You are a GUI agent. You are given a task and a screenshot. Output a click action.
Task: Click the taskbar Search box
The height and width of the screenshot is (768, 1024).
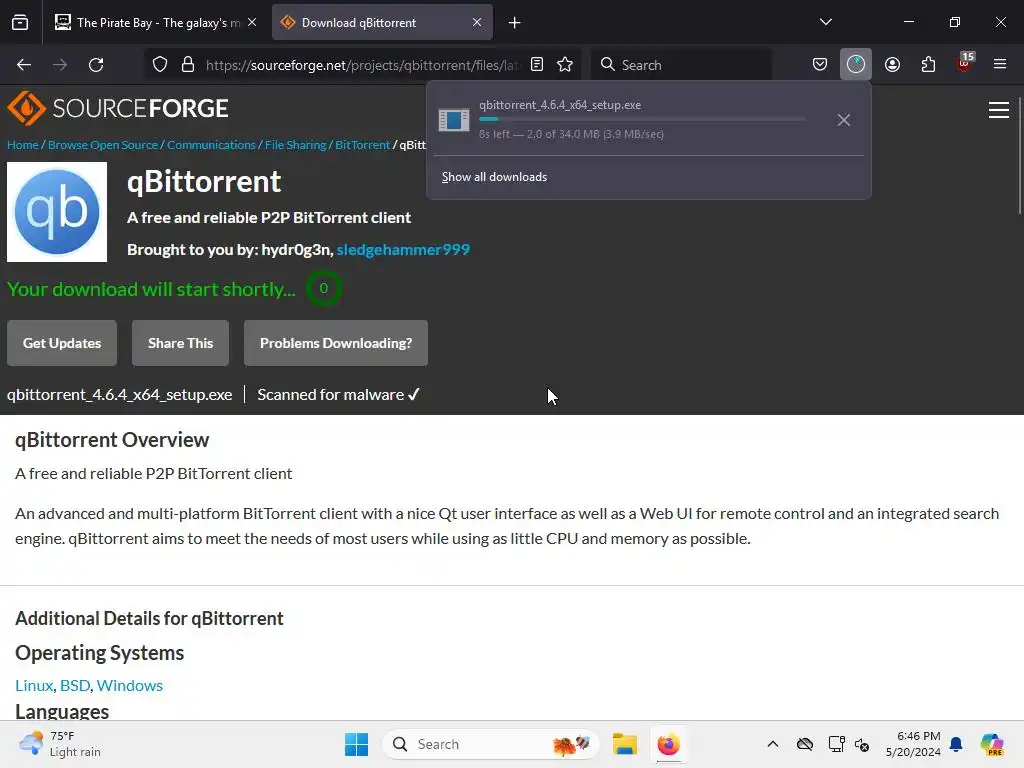(490, 744)
